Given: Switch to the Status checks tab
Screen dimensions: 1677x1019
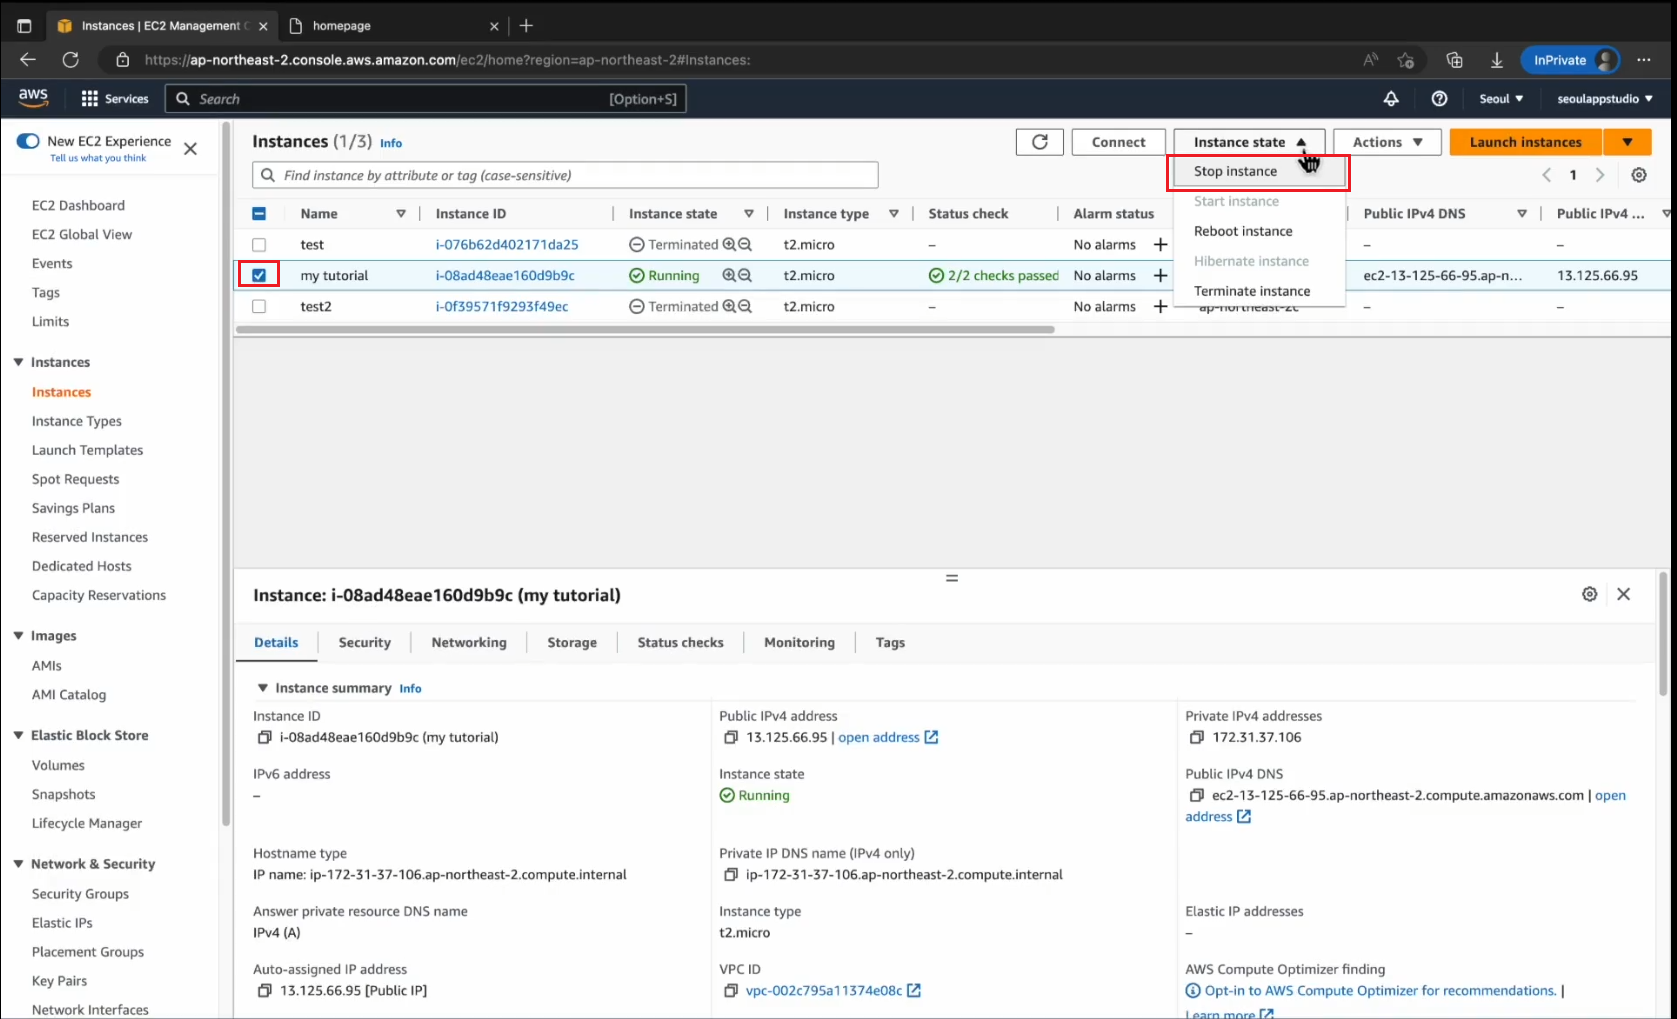Looking at the screenshot, I should 680,642.
